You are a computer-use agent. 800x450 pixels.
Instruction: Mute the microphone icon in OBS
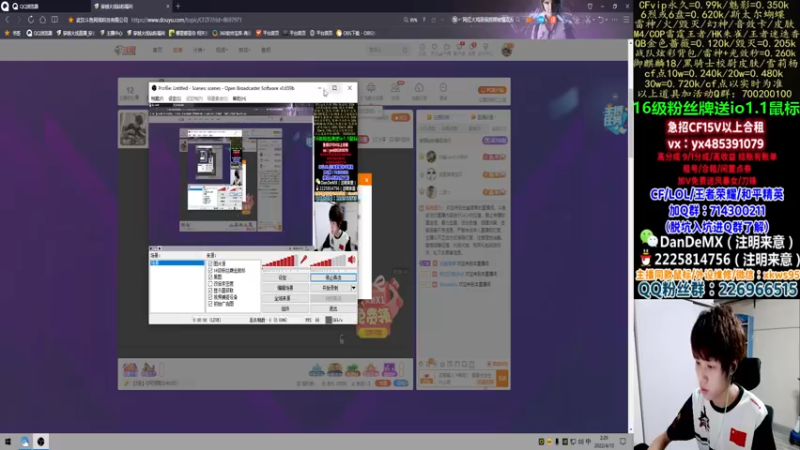pos(304,260)
